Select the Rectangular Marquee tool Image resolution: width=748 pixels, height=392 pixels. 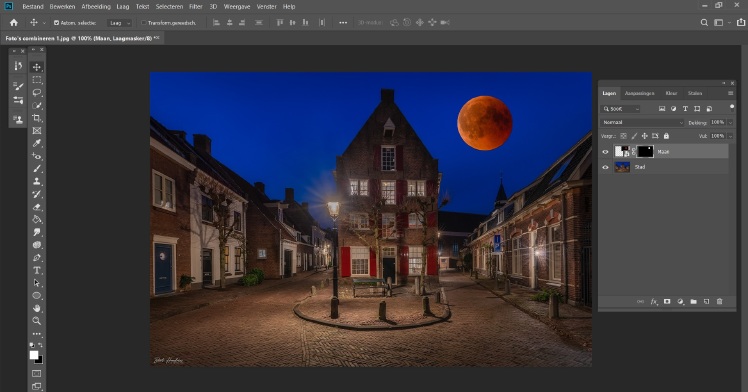coord(37,80)
